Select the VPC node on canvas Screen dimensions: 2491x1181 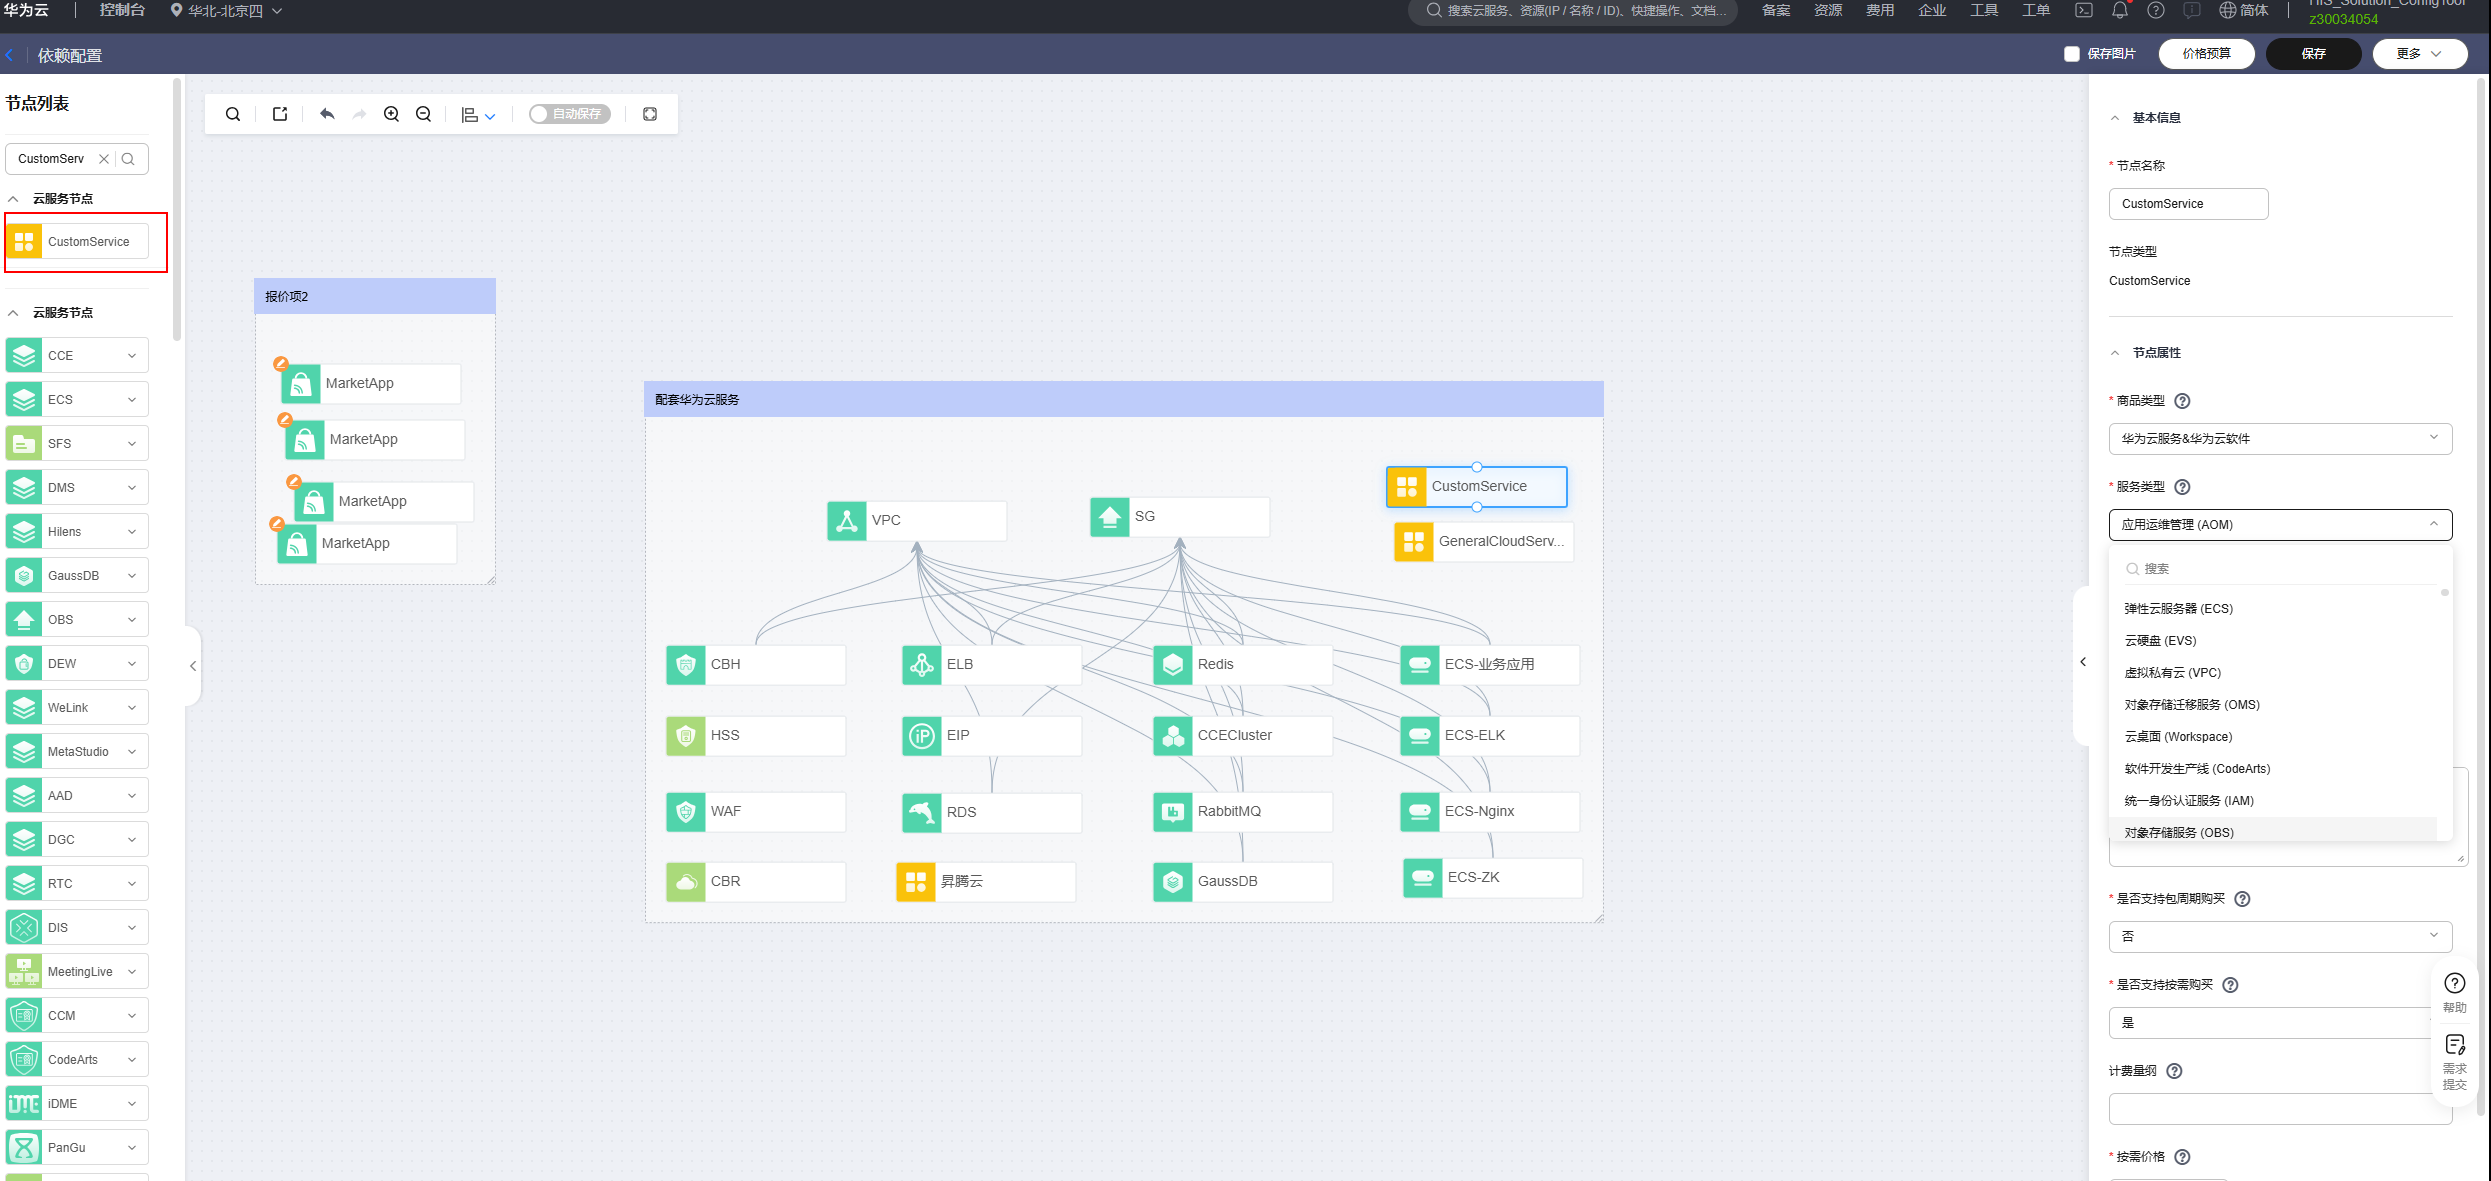(916, 521)
